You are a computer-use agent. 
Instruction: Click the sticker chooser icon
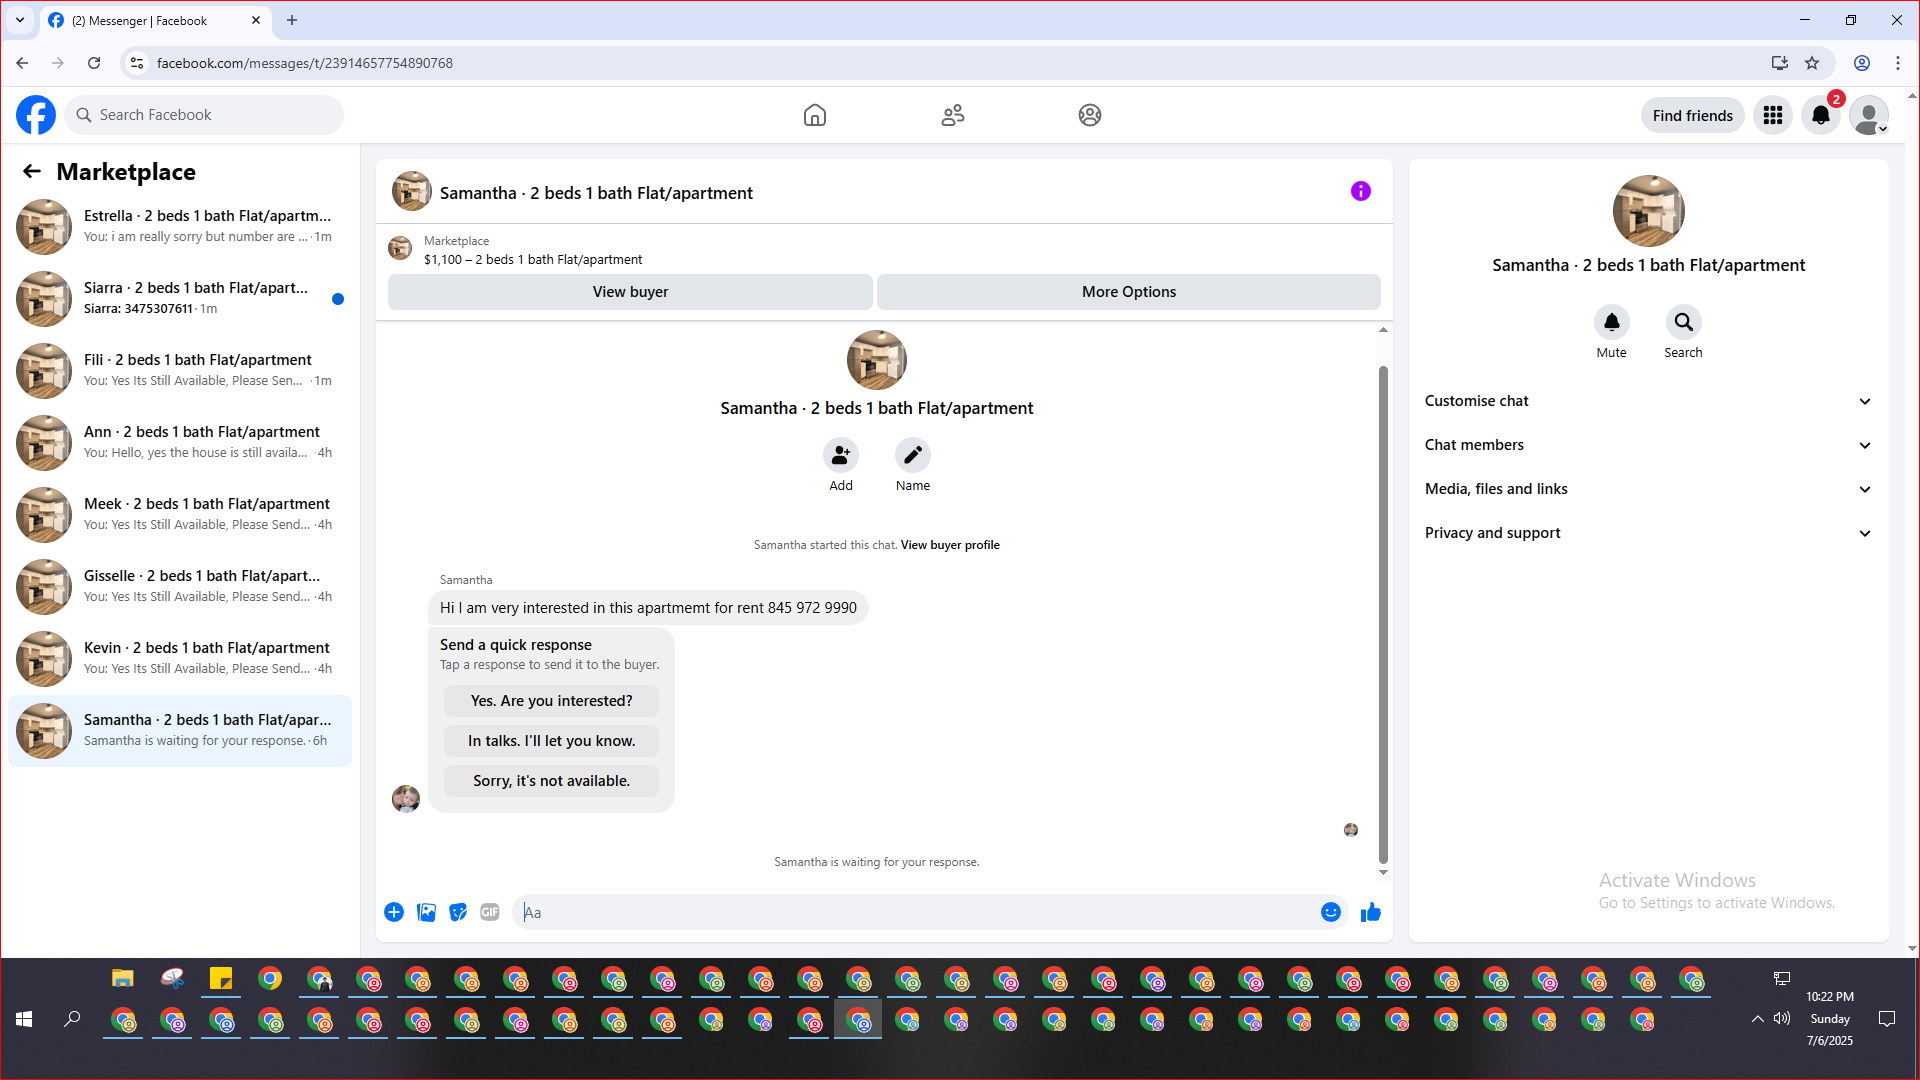[x=458, y=912]
